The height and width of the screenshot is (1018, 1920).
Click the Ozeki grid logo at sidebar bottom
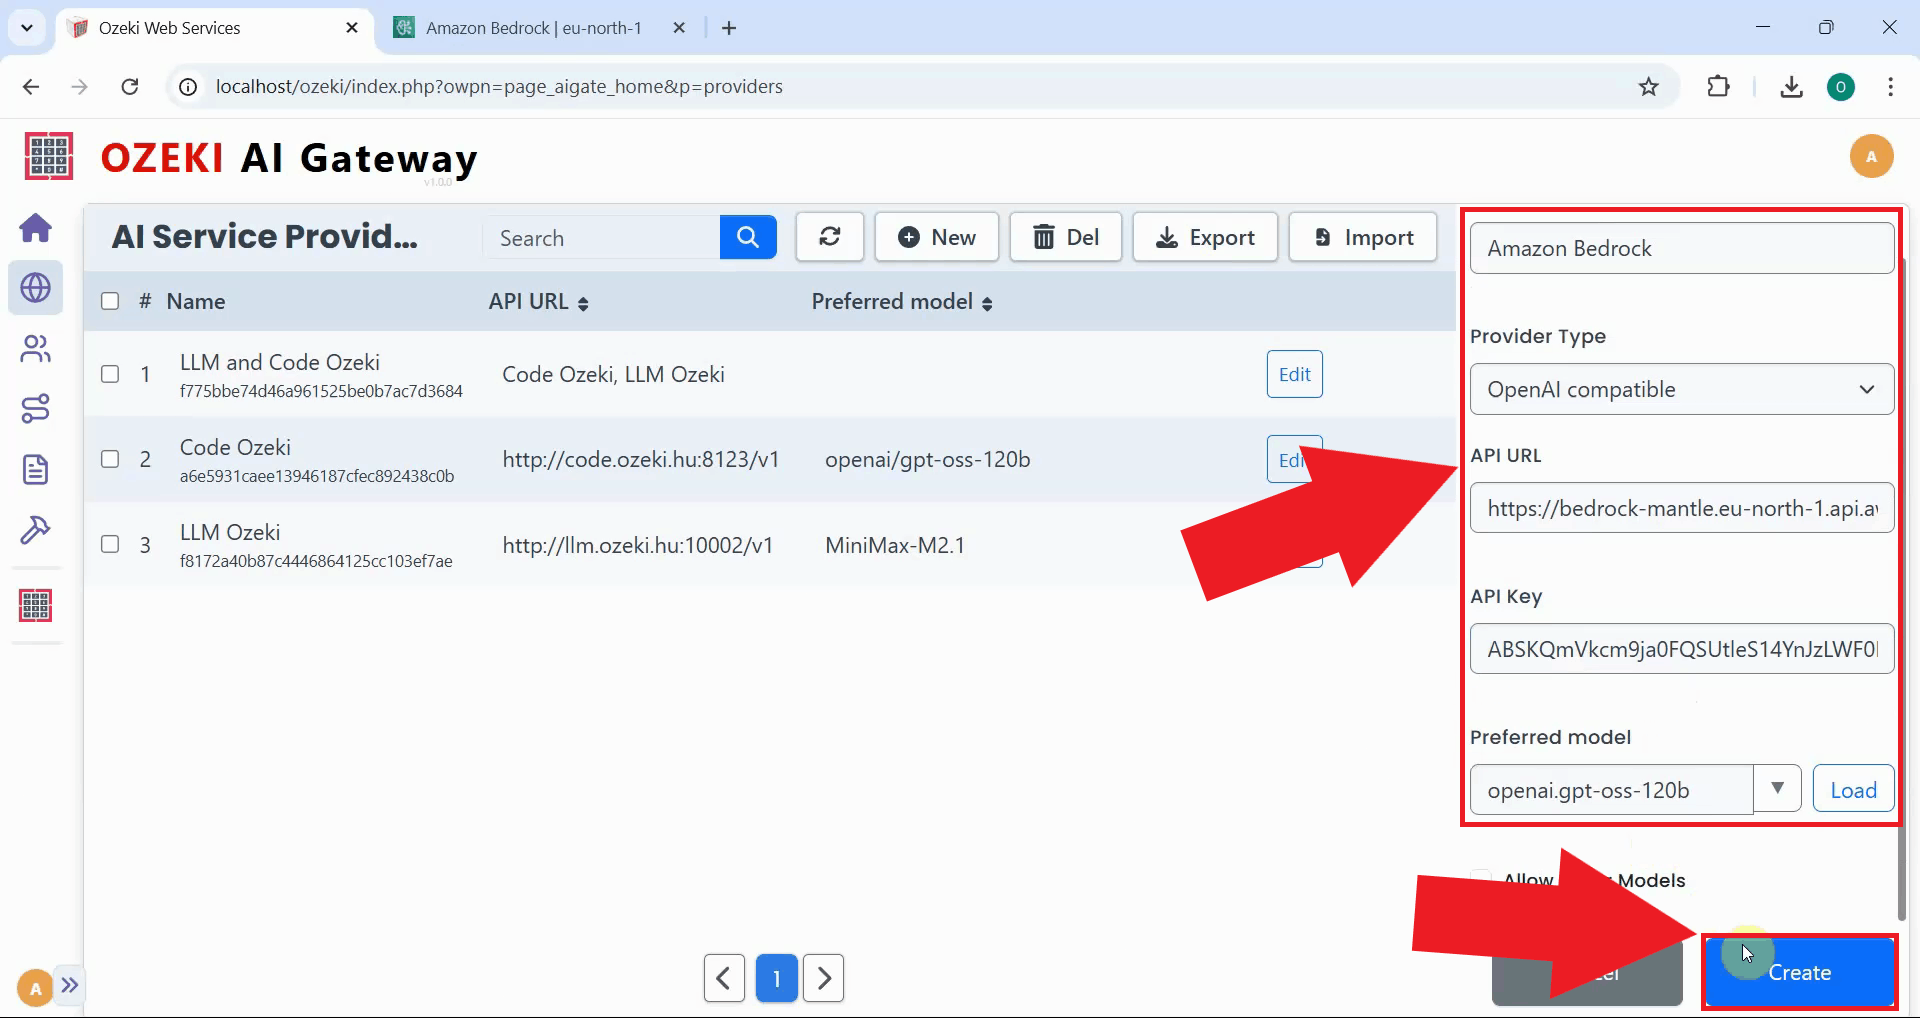click(x=36, y=605)
